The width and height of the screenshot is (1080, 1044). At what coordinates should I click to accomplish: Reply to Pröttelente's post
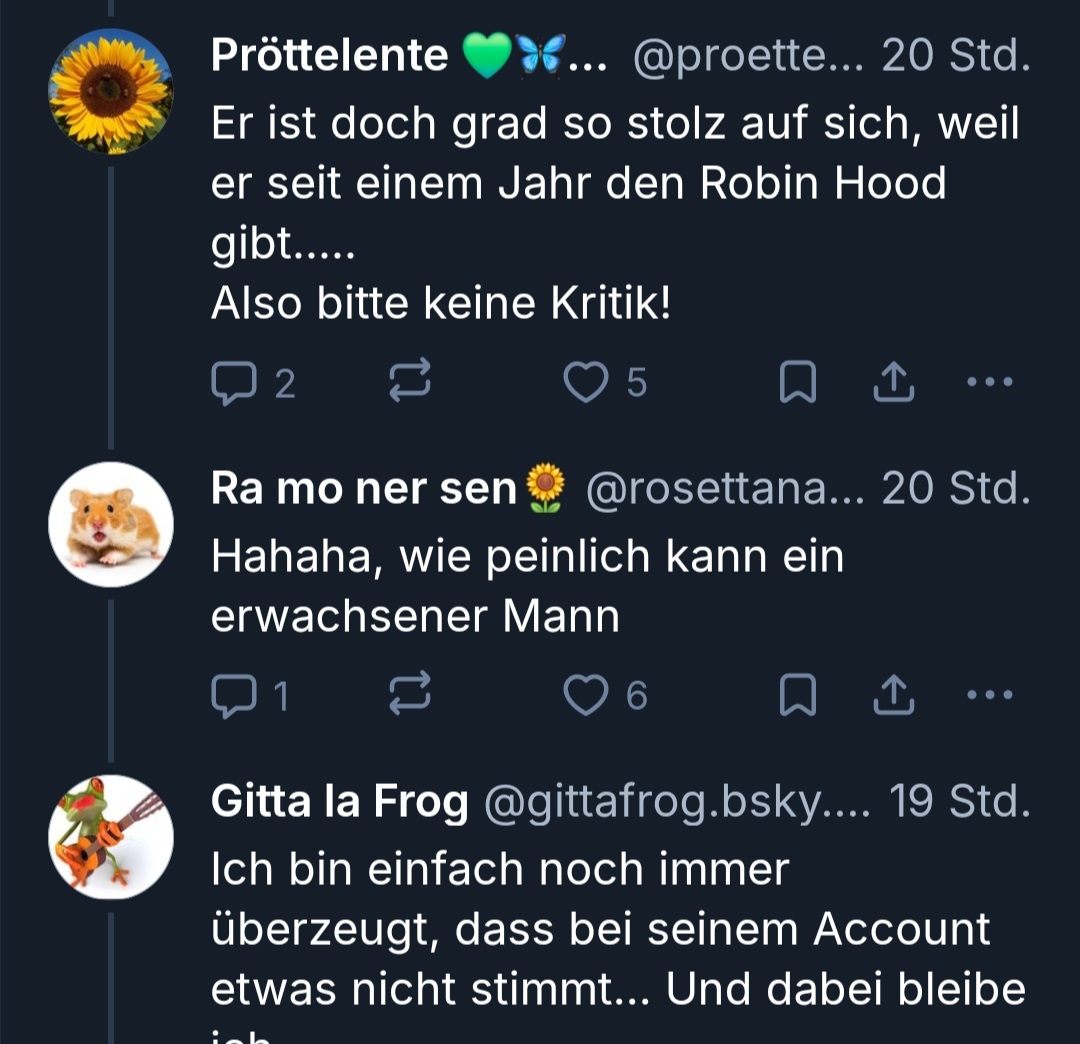(234, 383)
